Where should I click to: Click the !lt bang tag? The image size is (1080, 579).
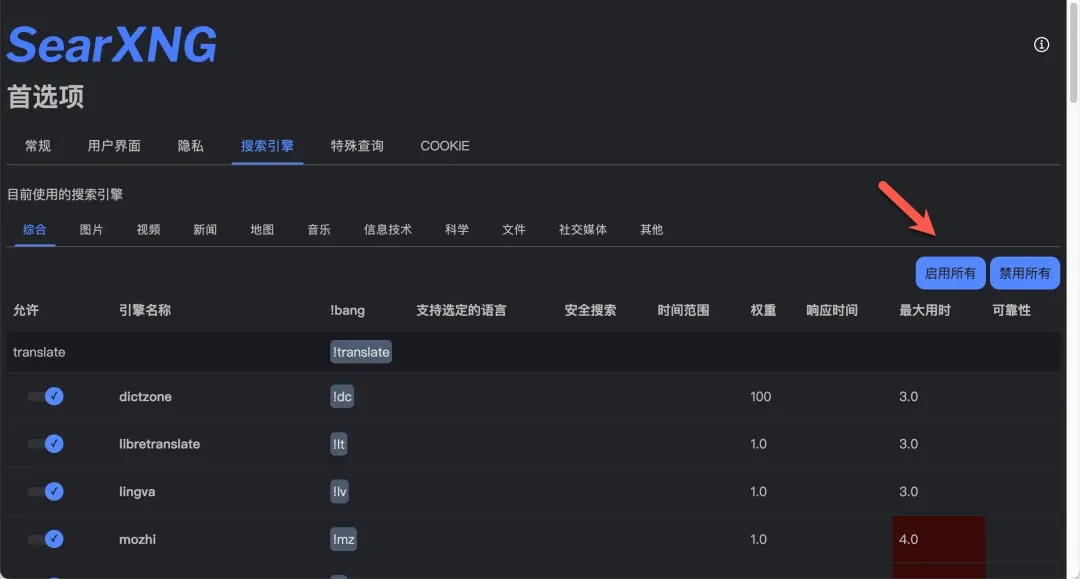[338, 444]
